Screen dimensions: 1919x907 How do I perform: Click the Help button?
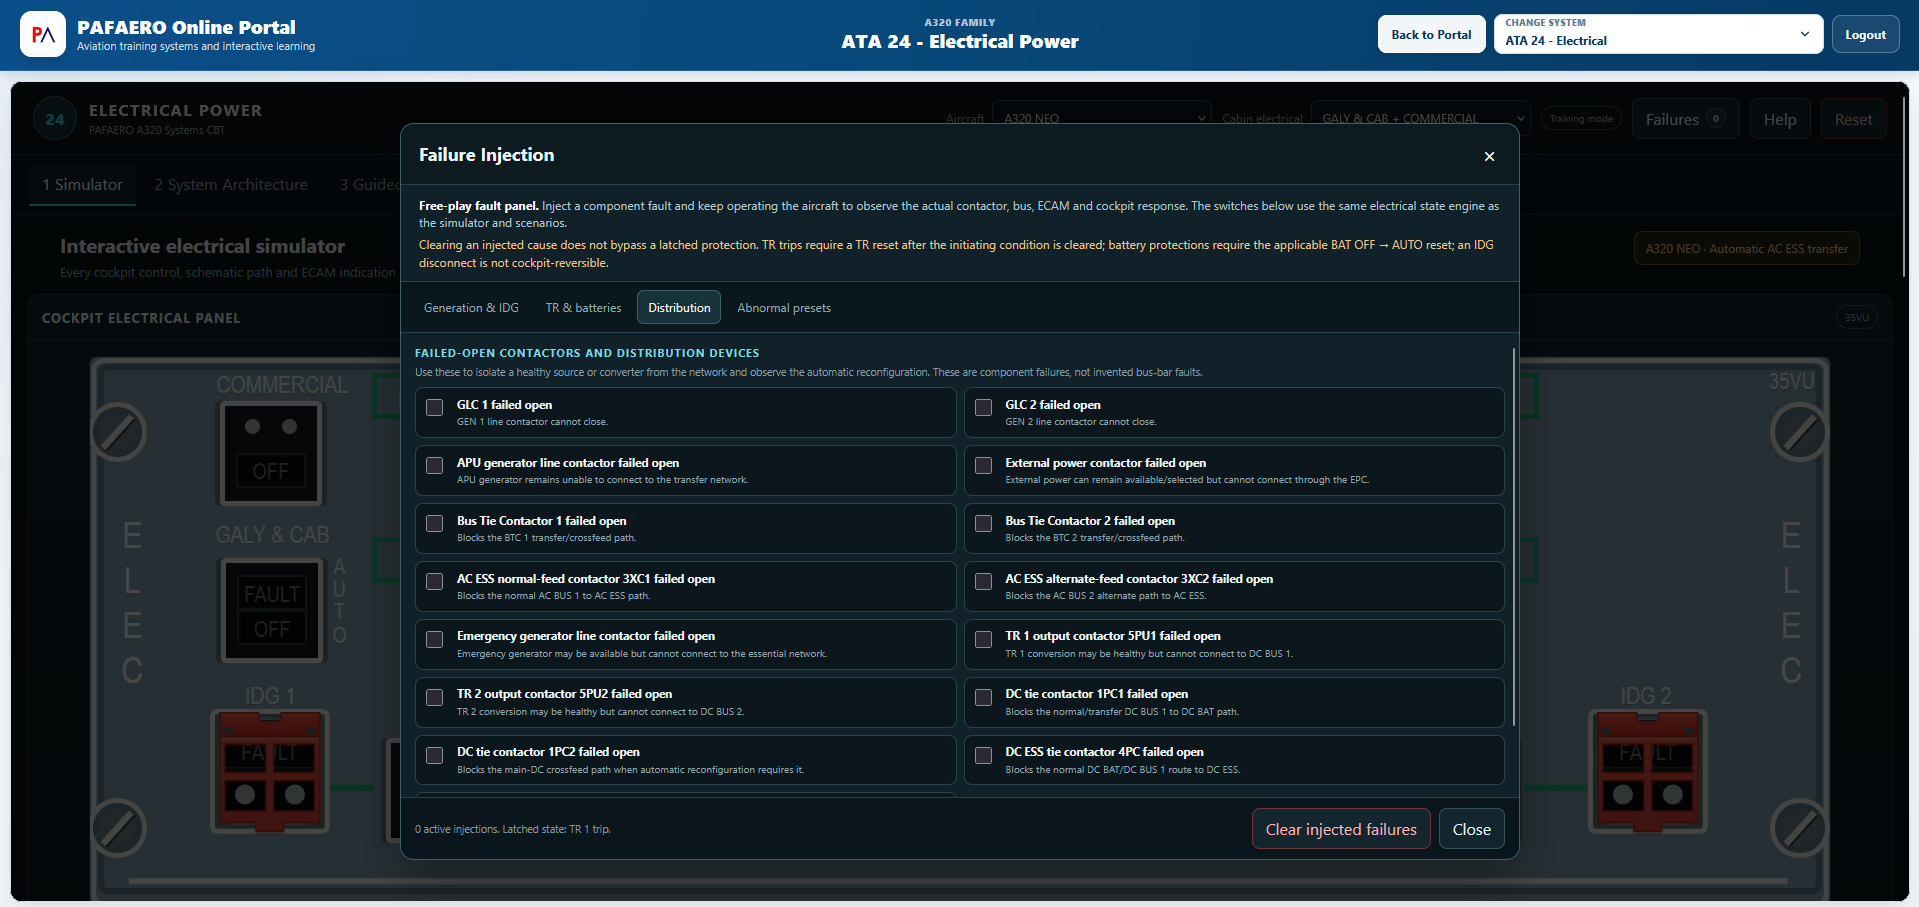1779,119
